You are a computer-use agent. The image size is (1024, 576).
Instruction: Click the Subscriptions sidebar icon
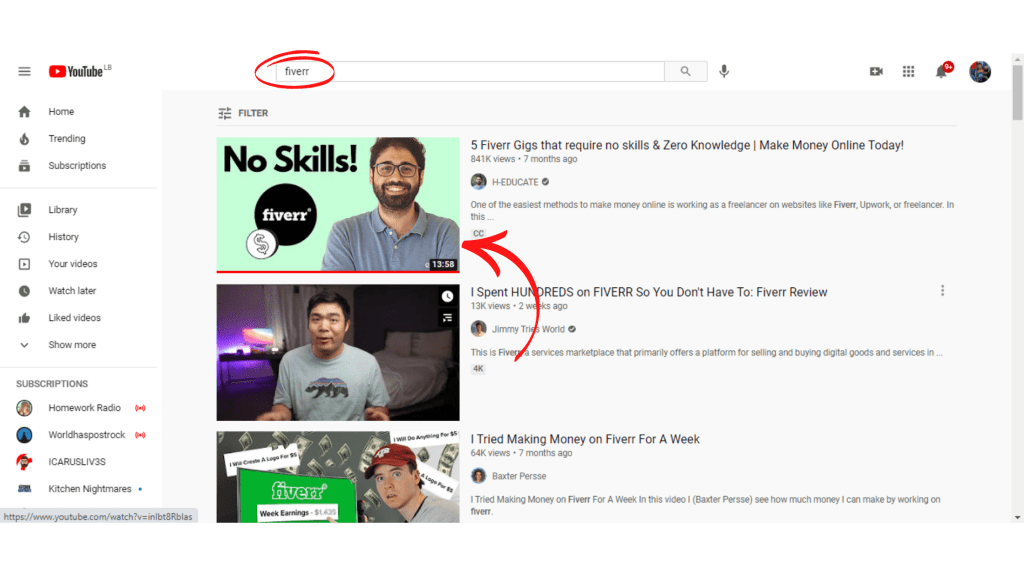(24, 165)
